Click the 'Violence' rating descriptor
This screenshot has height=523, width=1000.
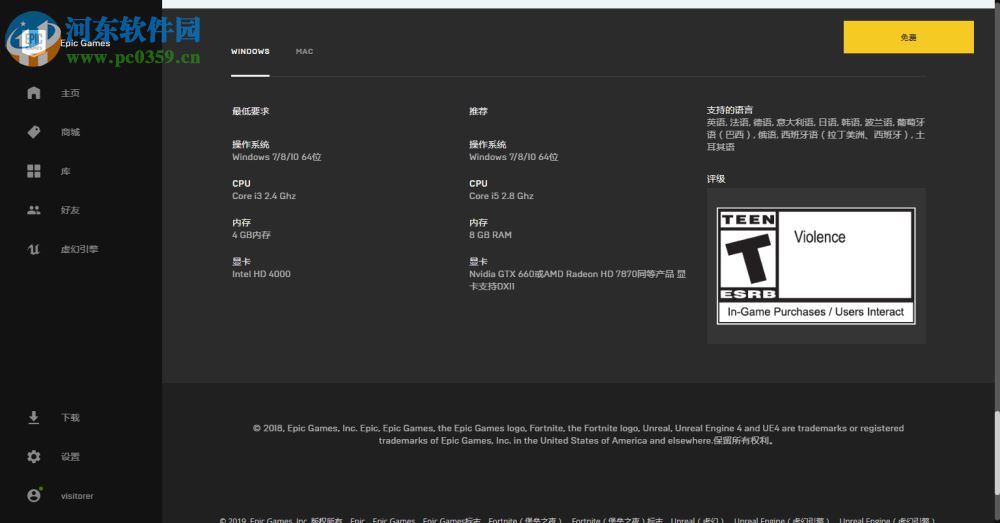820,237
